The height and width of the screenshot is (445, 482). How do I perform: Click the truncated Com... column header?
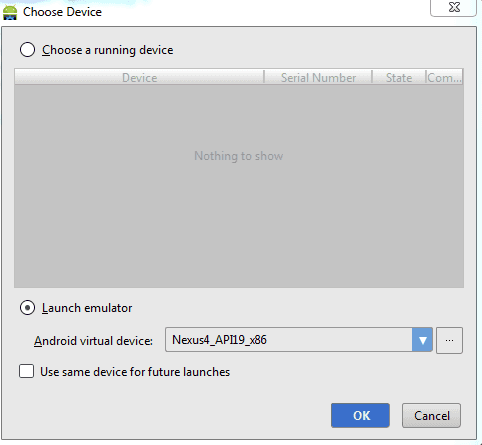pos(444,77)
